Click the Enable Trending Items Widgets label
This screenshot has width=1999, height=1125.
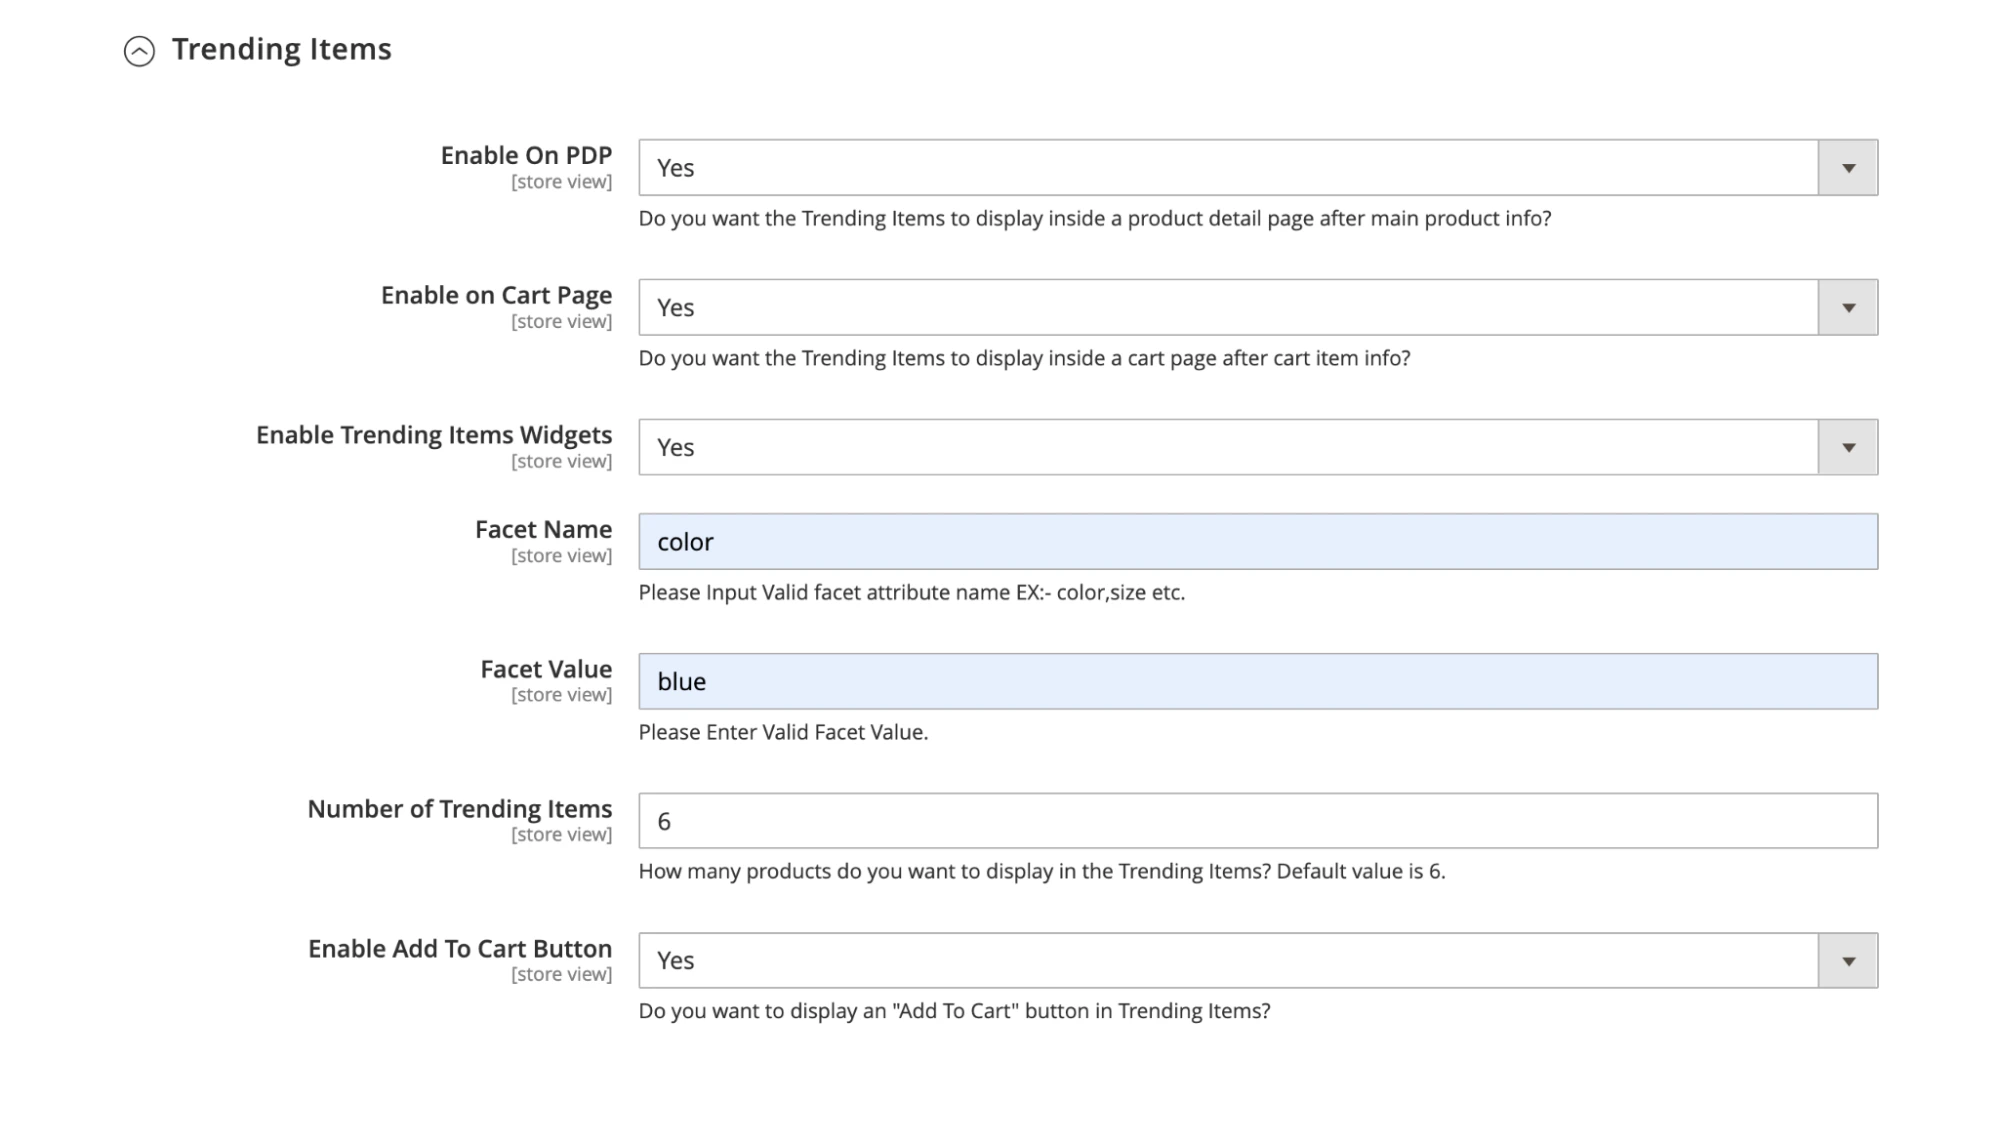435,435
